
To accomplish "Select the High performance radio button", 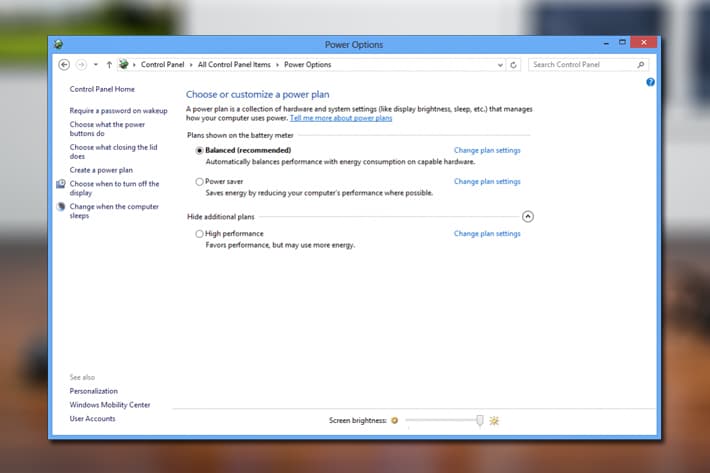I will (199, 234).
